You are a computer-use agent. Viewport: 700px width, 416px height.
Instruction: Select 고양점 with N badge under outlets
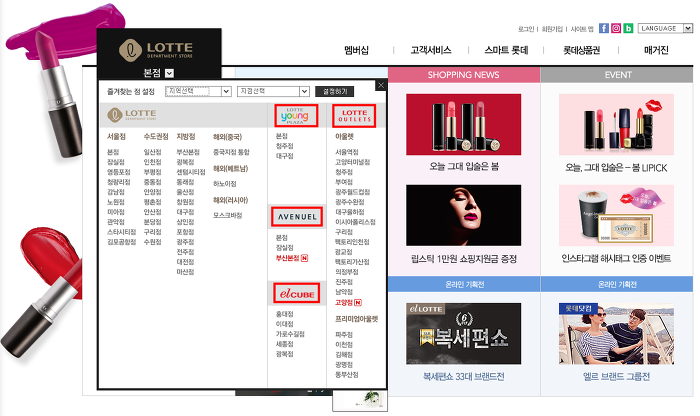[348, 303]
